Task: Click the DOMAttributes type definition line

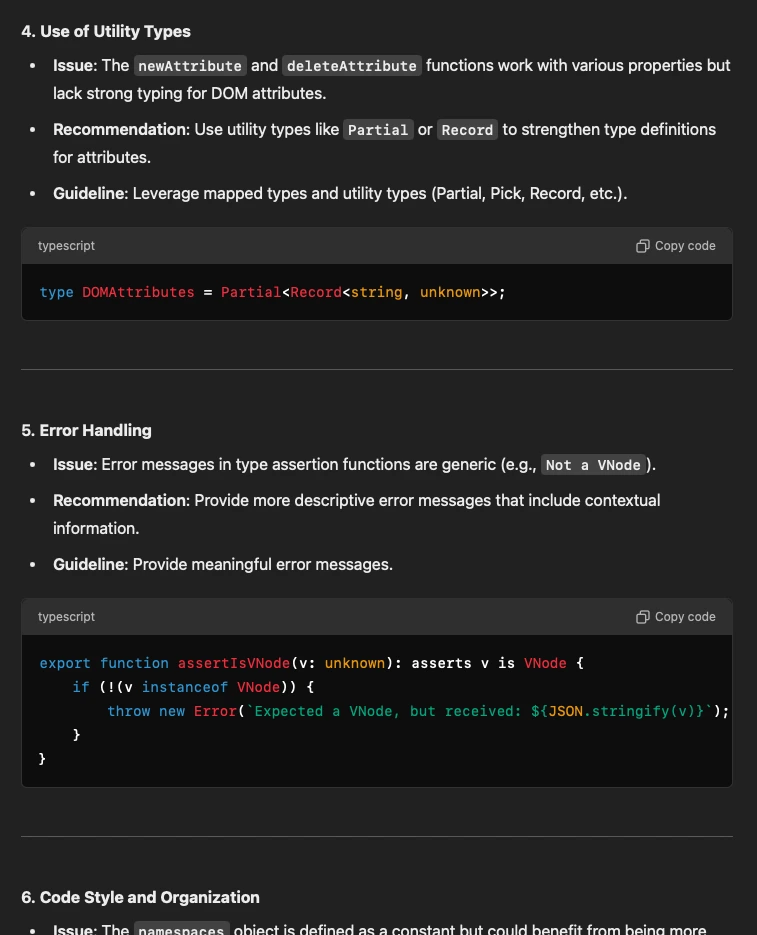Action: pyautogui.click(x=270, y=292)
